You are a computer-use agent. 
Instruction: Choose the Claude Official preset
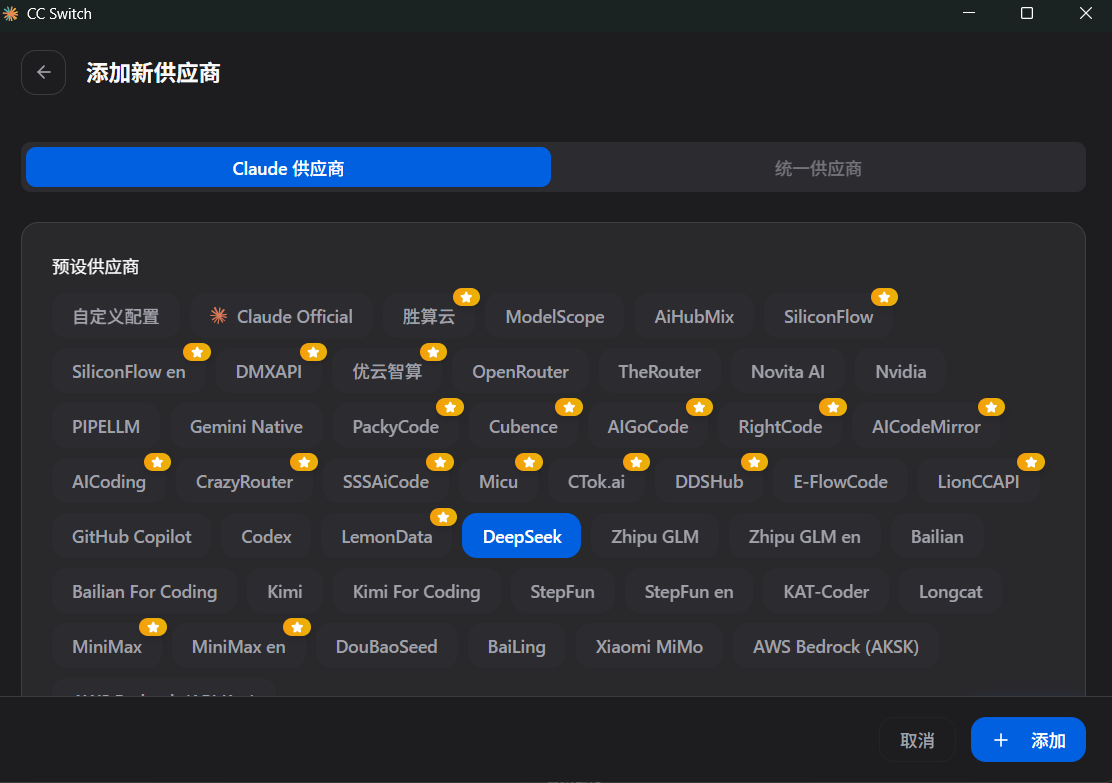click(x=282, y=316)
